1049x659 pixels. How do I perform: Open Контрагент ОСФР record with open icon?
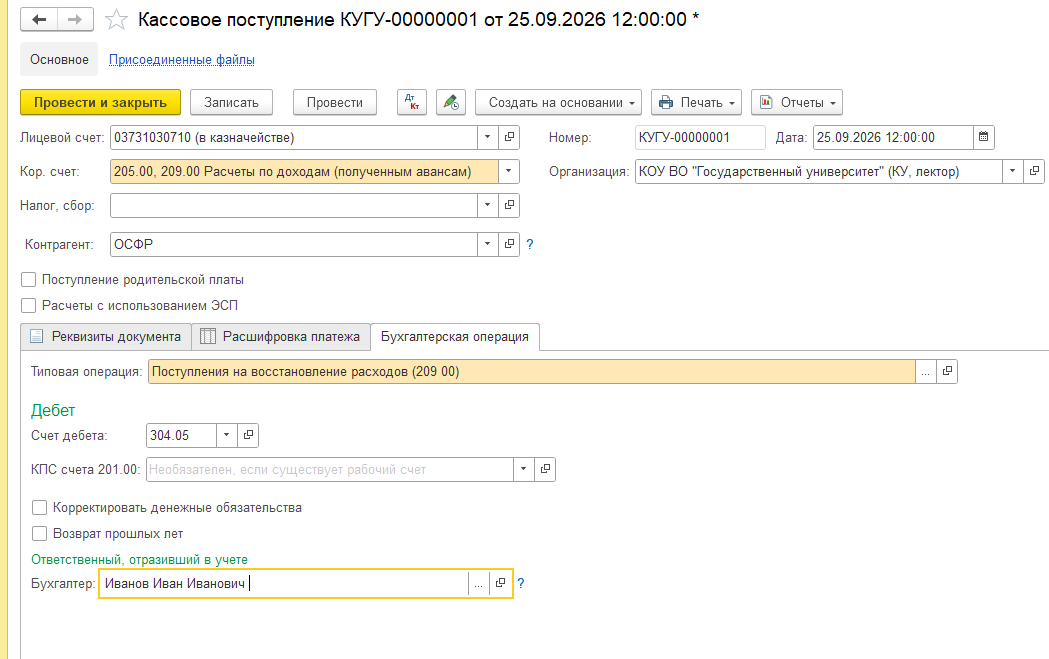509,244
